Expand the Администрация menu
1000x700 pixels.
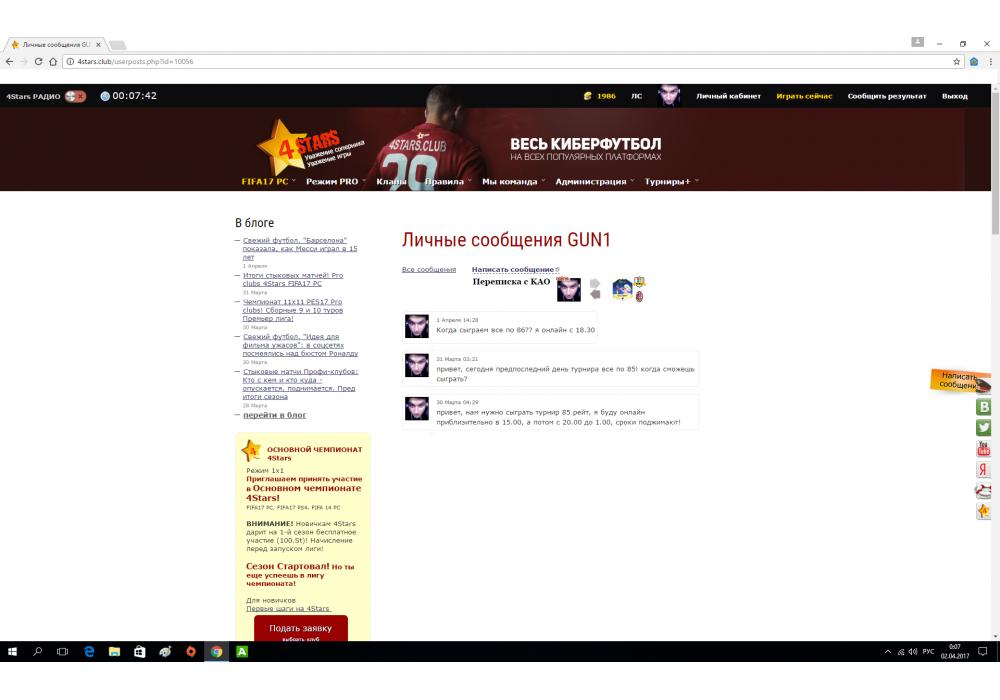click(x=593, y=182)
